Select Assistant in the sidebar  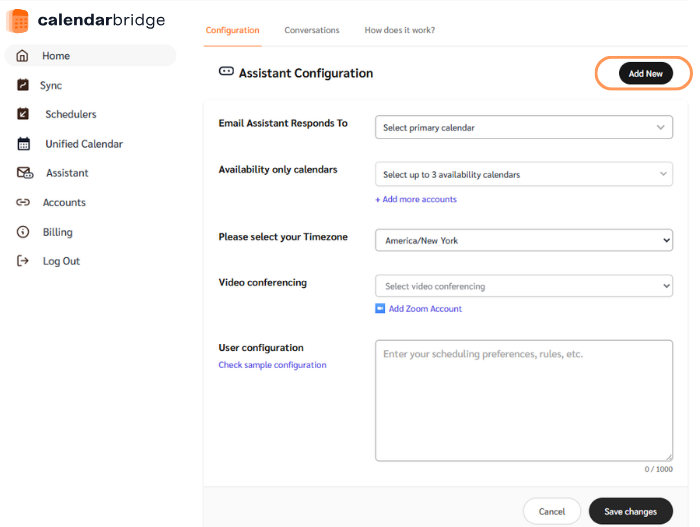pos(67,173)
